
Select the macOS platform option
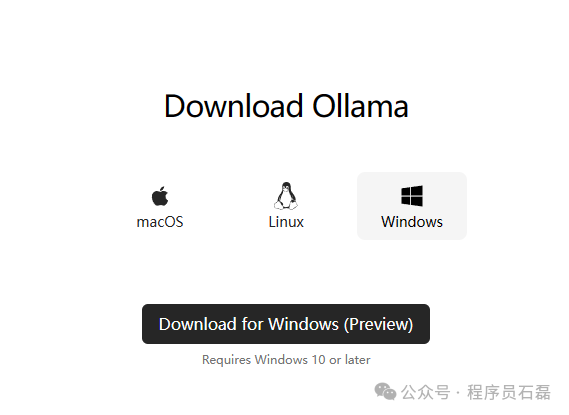point(160,206)
